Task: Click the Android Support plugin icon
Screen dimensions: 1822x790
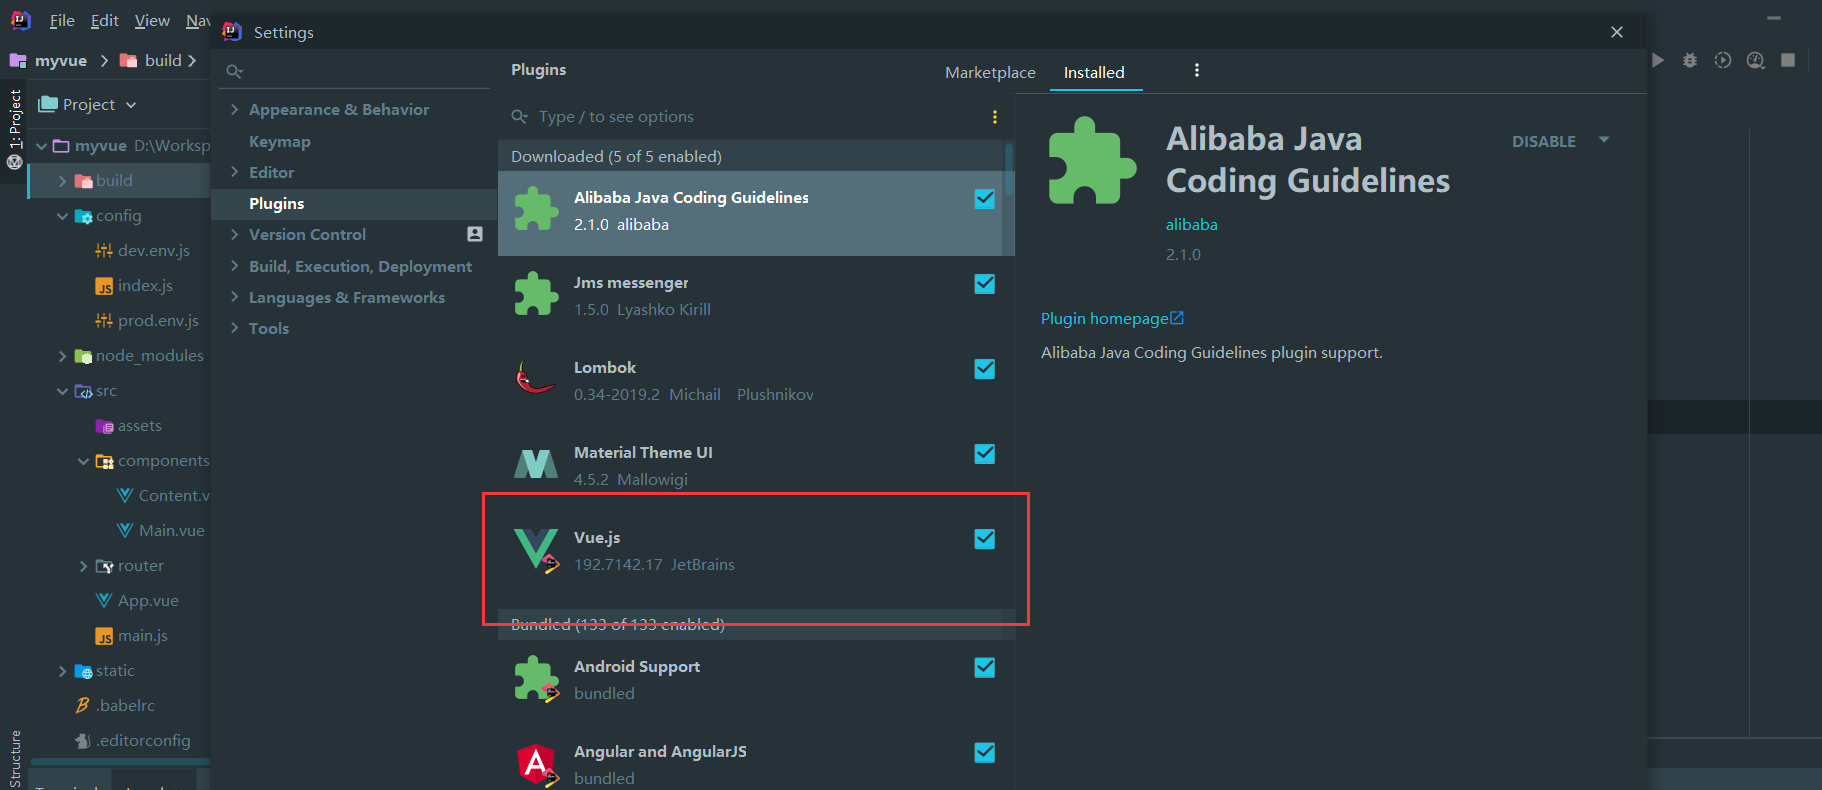Action: (536, 679)
